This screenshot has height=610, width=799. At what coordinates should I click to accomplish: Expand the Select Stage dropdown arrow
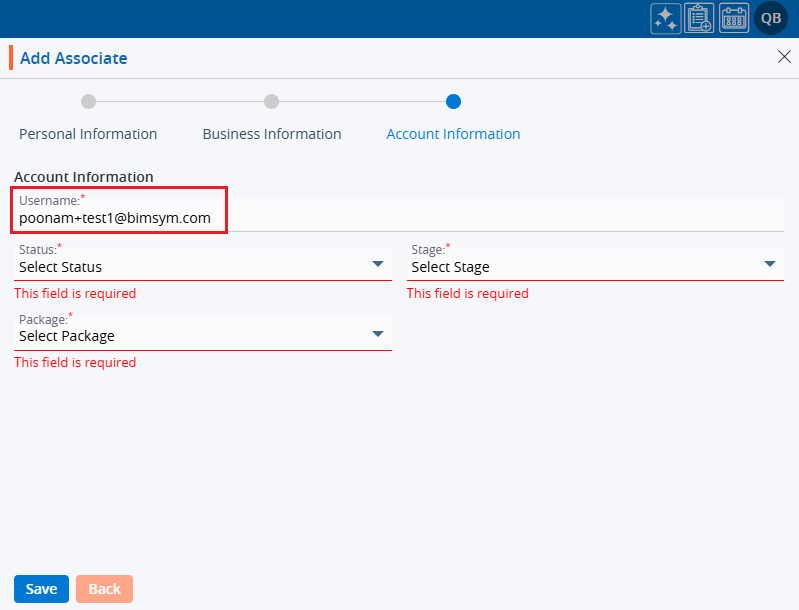tap(770, 264)
